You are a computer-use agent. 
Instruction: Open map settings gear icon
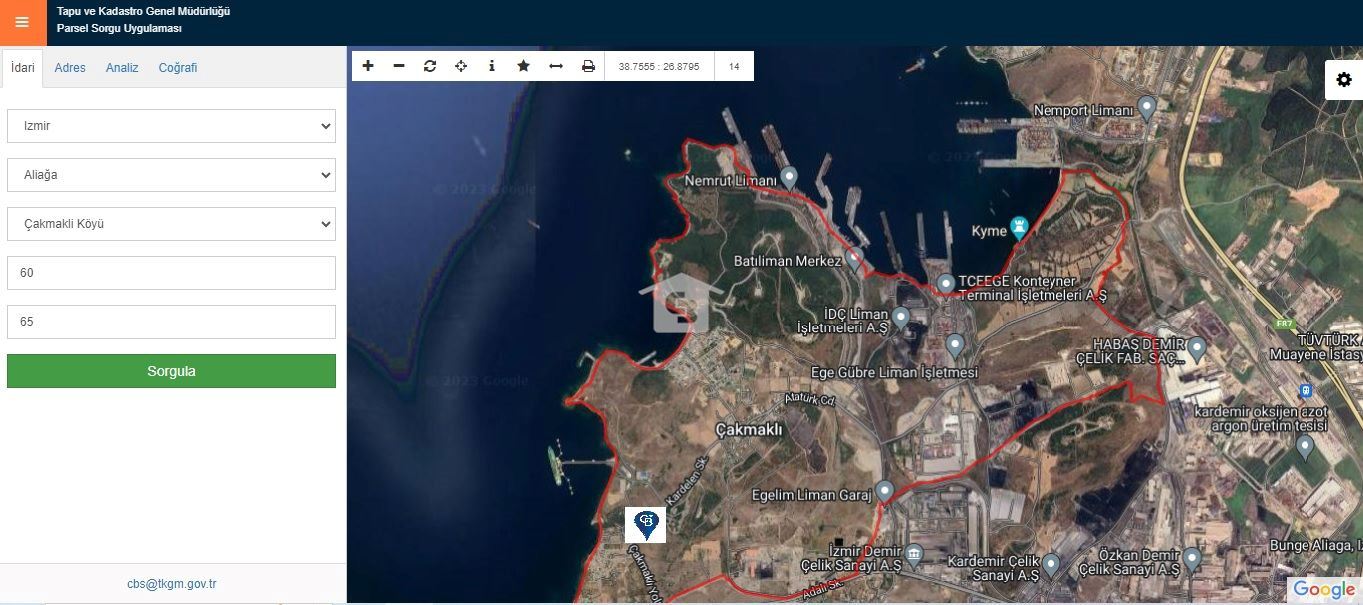coord(1344,80)
